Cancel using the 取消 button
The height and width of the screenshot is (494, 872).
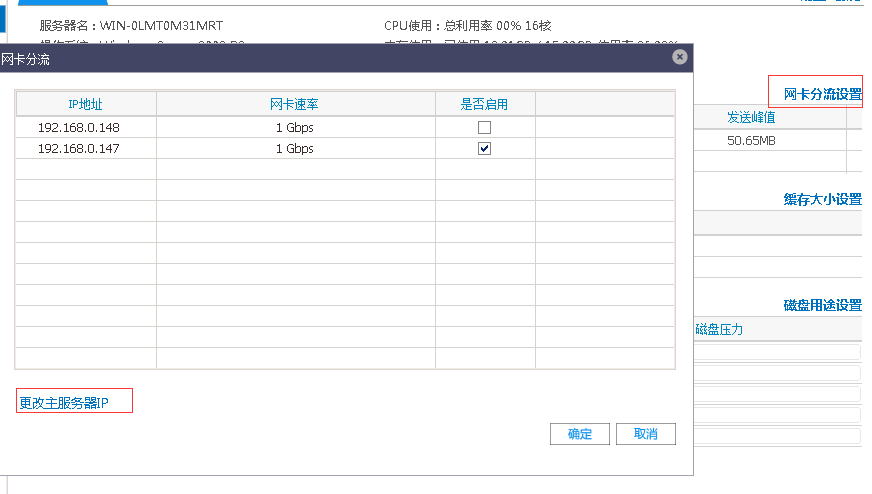click(x=646, y=434)
